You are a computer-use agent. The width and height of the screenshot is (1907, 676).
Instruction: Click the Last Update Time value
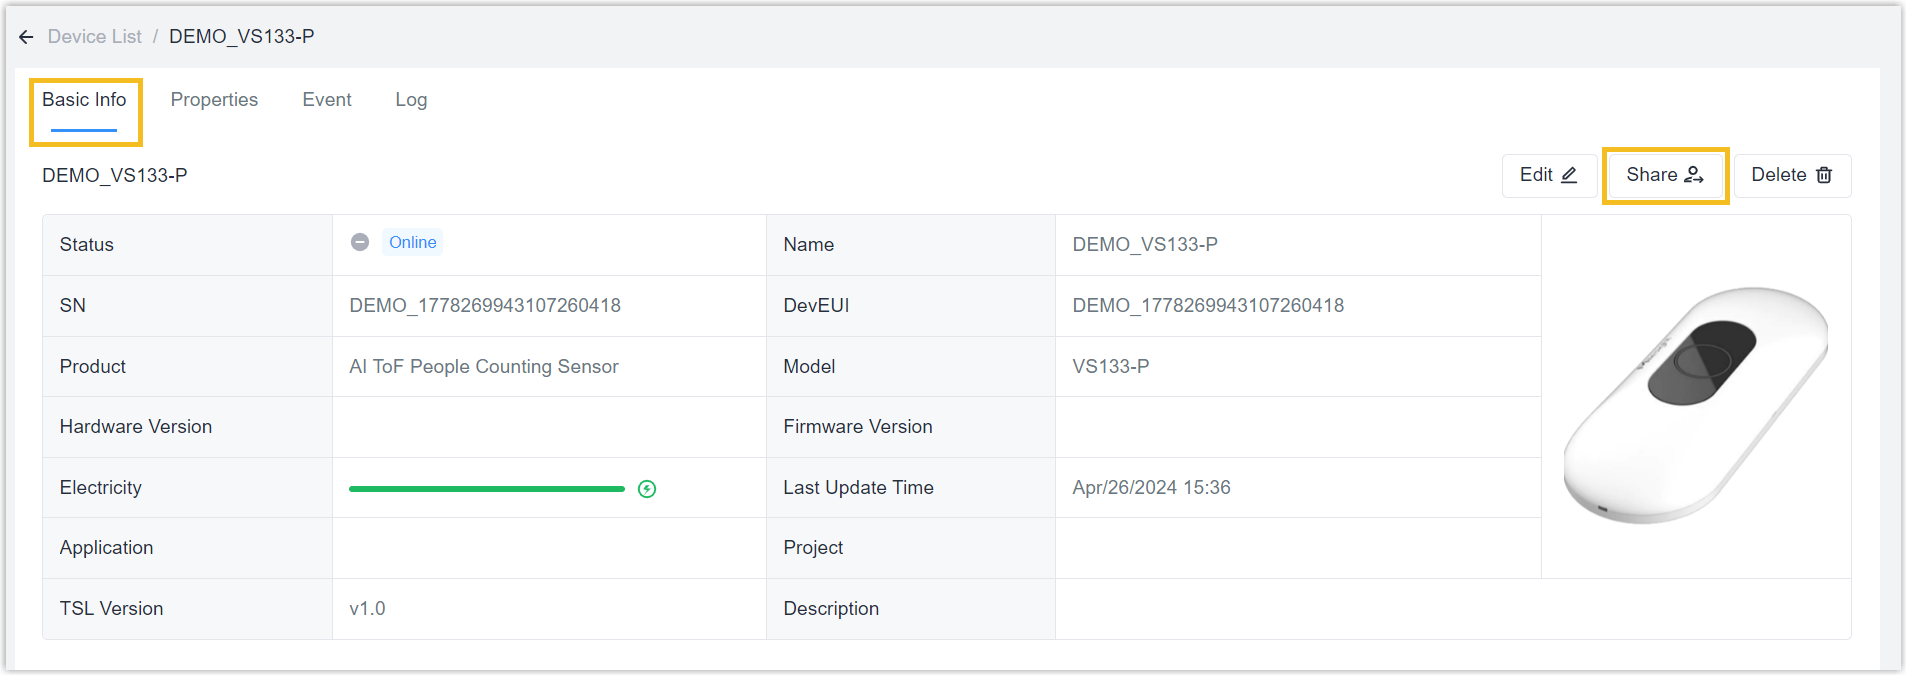[x=1151, y=488]
